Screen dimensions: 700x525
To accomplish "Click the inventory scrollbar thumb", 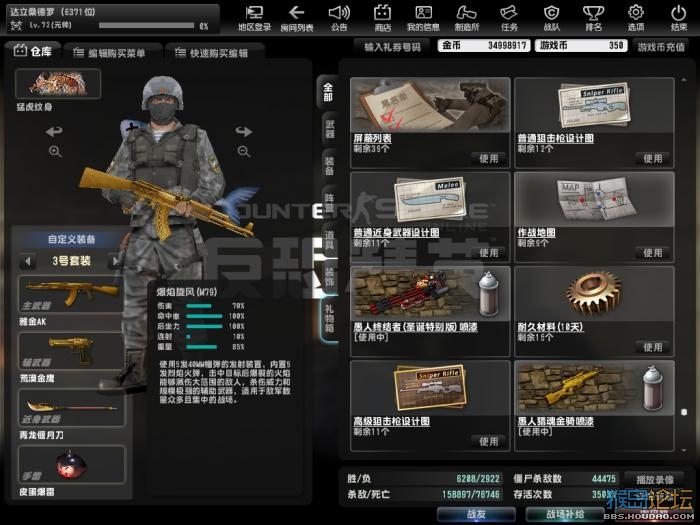I will (x=684, y=412).
